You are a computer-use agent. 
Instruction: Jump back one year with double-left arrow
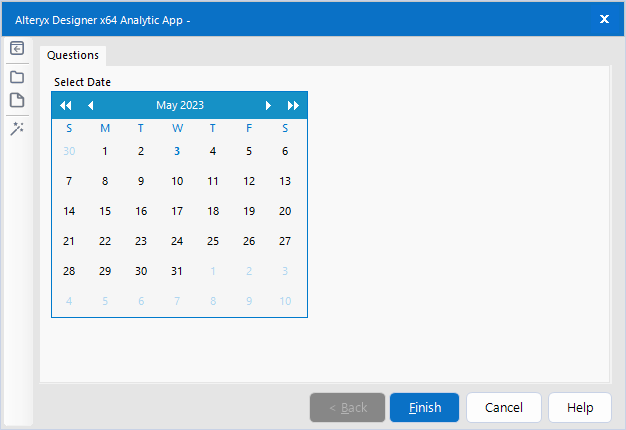pos(66,105)
